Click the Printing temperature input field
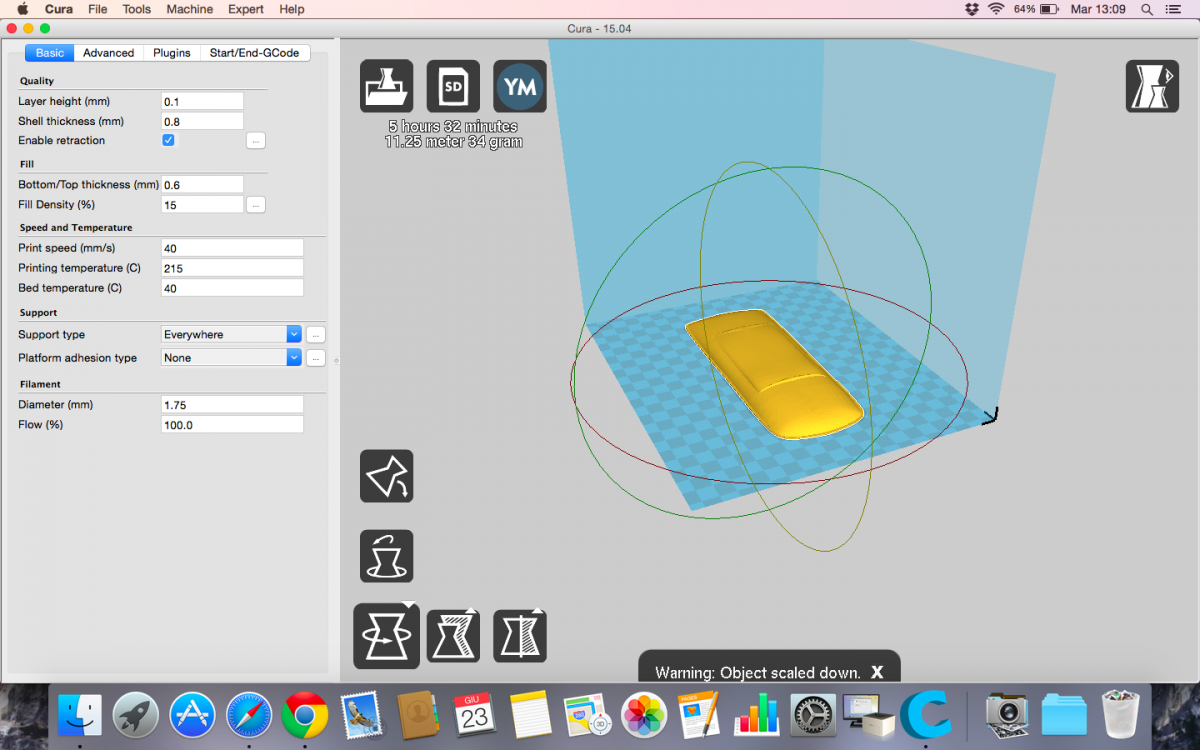Viewport: 1200px width, 750px height. point(232,268)
